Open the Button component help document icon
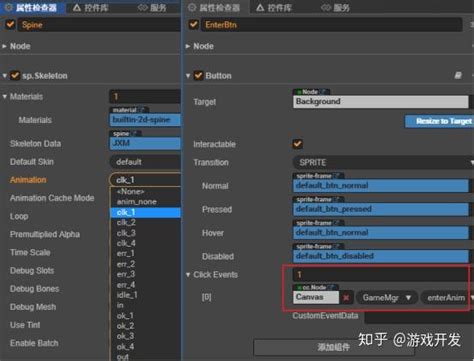The image size is (474, 361). click(x=458, y=75)
